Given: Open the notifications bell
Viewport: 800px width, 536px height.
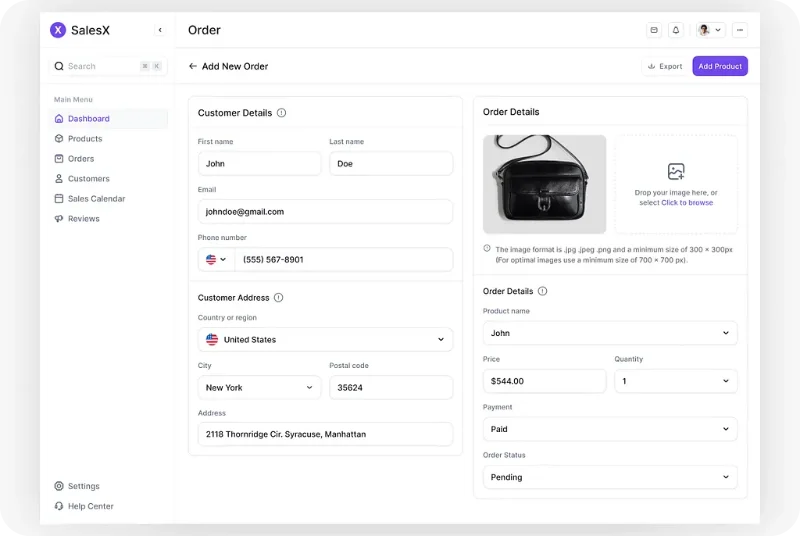Looking at the screenshot, I should point(676,30).
